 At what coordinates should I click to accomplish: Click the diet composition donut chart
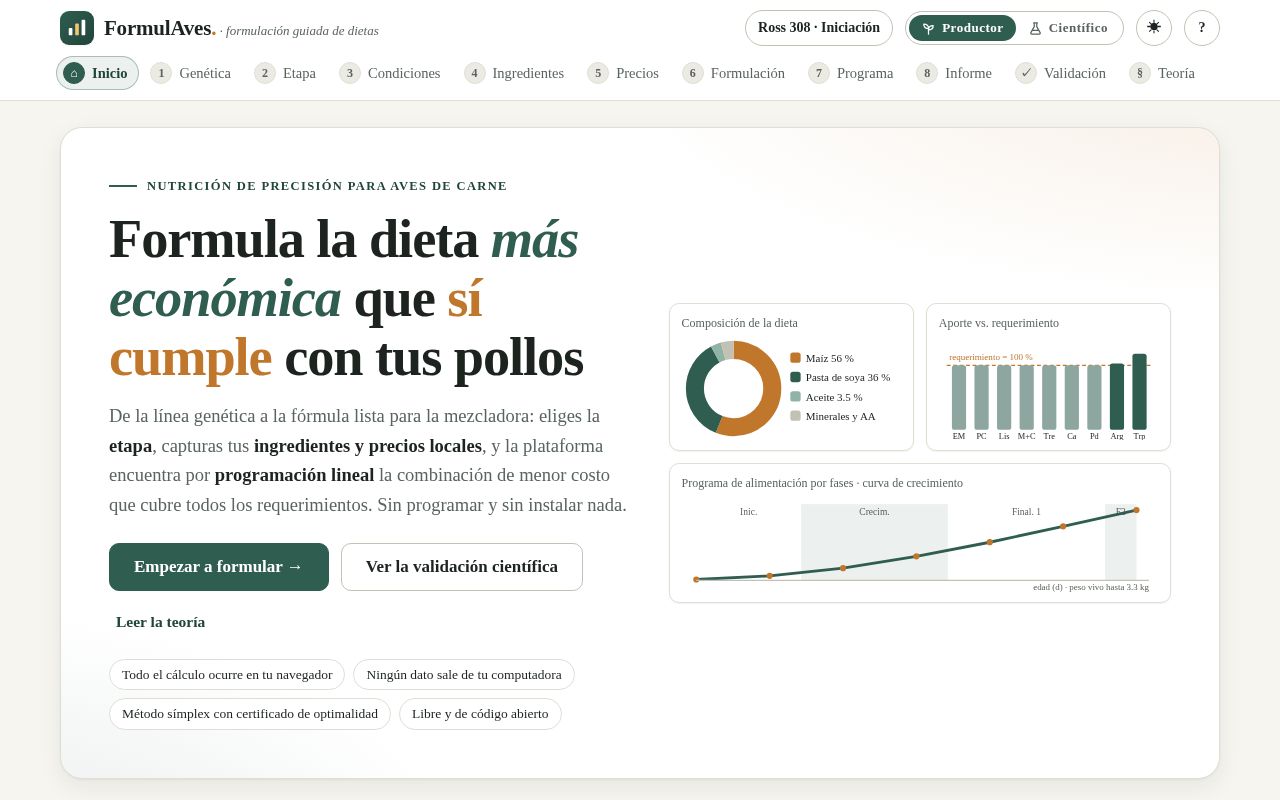[734, 388]
